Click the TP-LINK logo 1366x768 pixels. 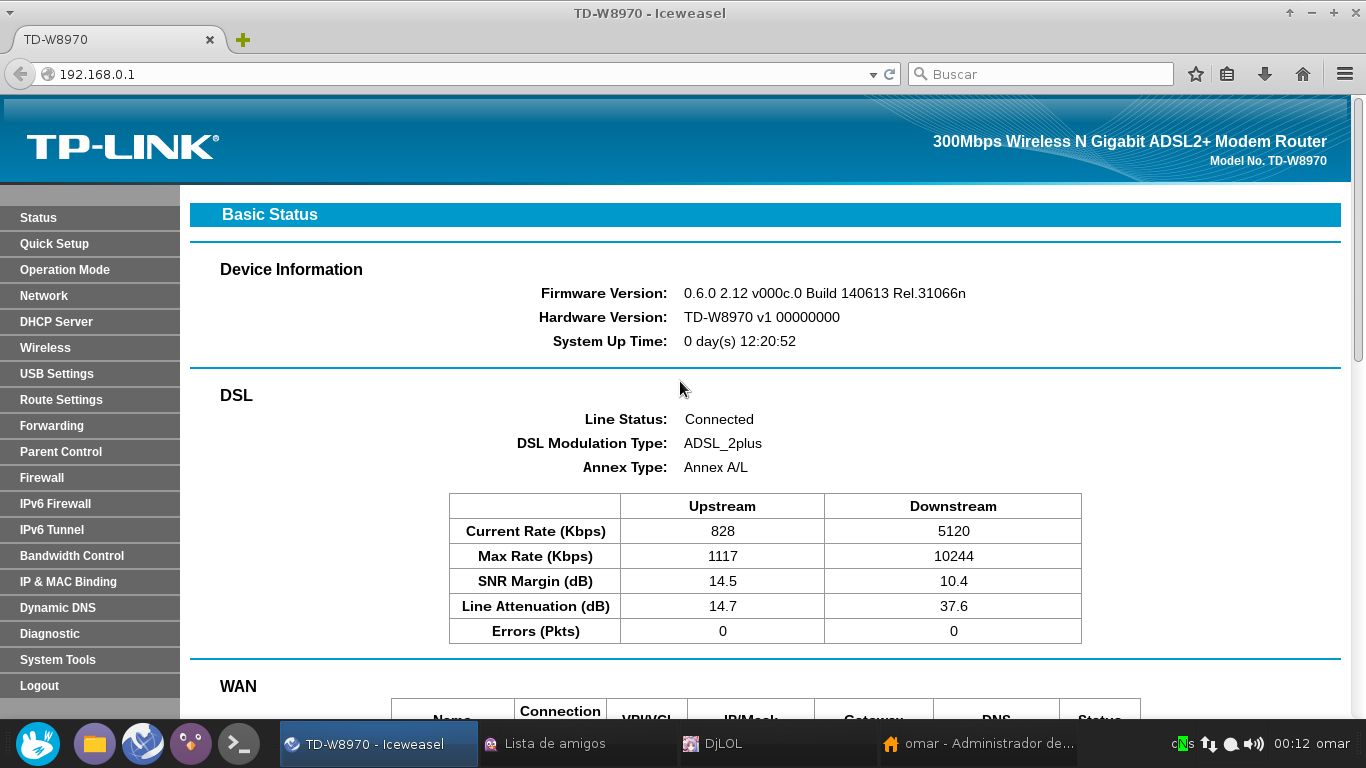pyautogui.click(x=122, y=147)
